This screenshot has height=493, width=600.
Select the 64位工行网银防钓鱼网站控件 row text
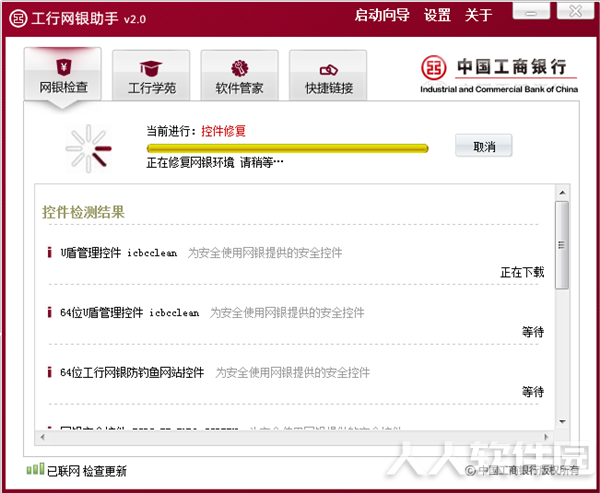(x=132, y=372)
